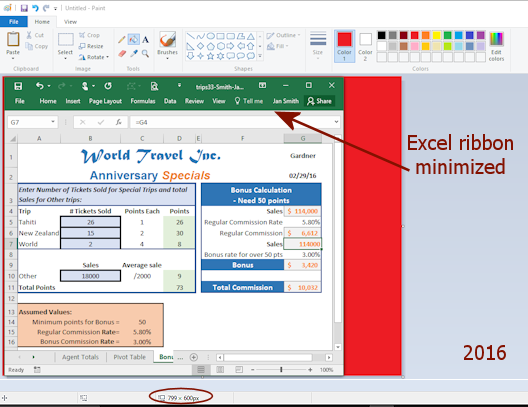Click the Paint Redo arrow in title bar
Screen dimensions: 528x407
coord(46,8)
